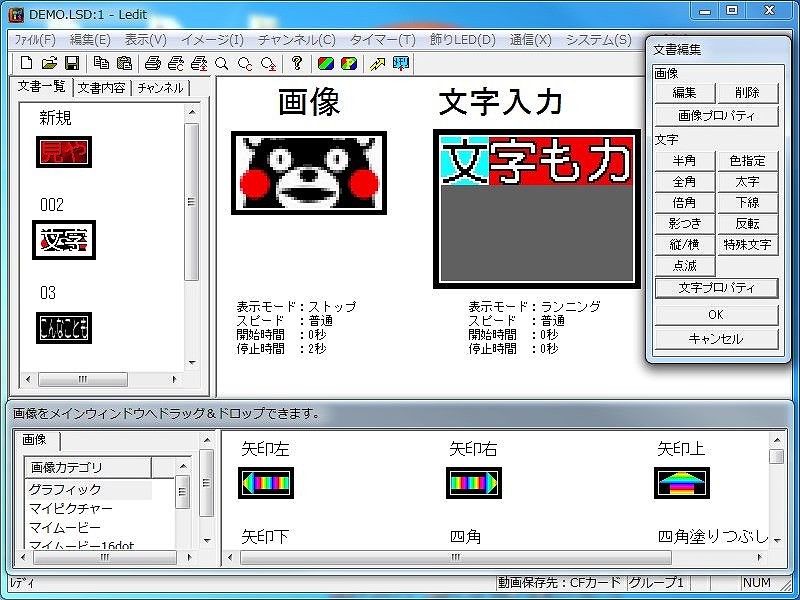The image size is (800, 600).
Task: Select マイピクチャー in image category list
Action: tap(71, 509)
